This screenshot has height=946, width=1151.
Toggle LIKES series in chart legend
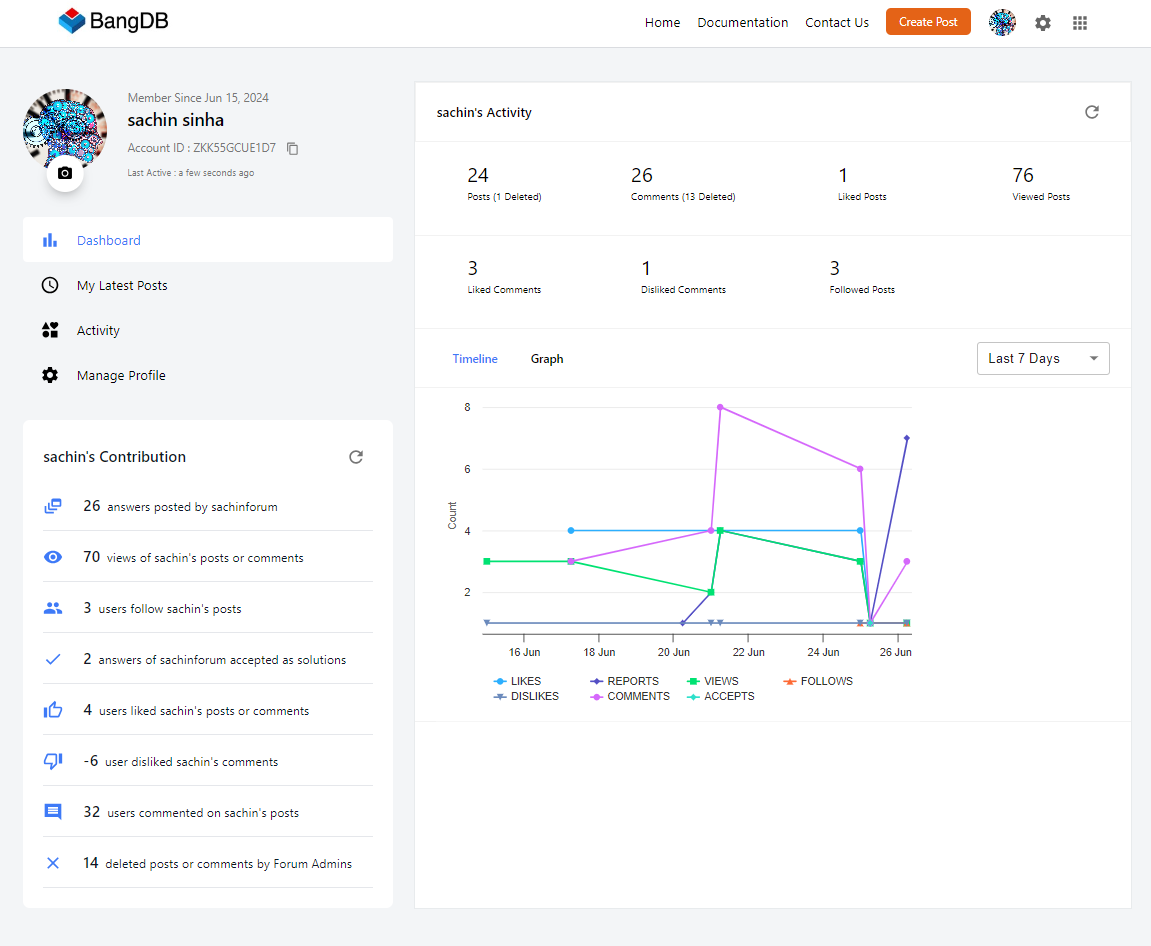coord(518,681)
